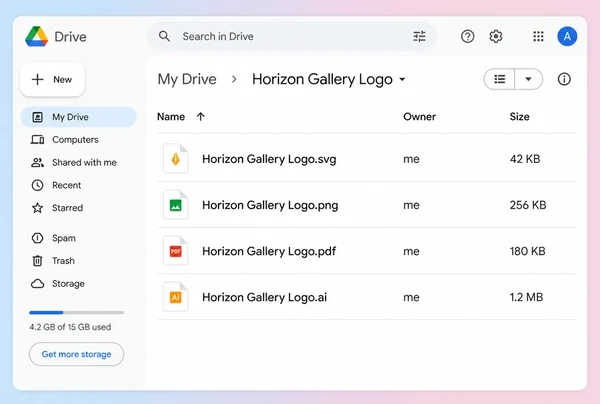Click the Google Drive logo

click(36, 37)
